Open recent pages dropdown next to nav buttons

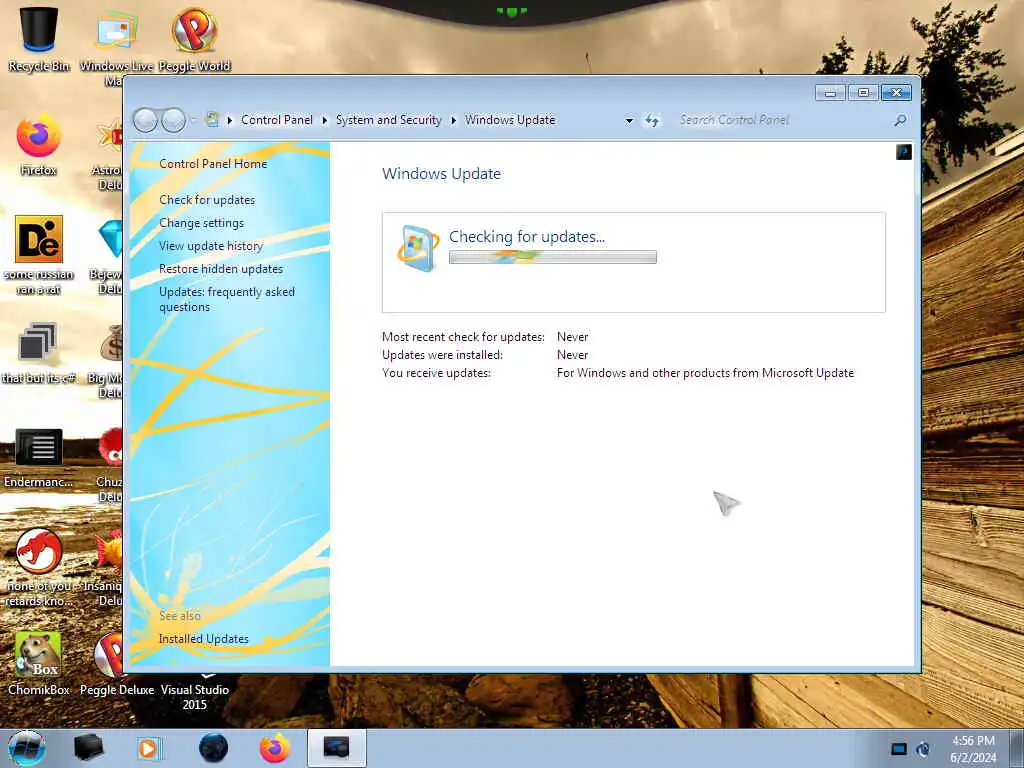click(x=193, y=121)
